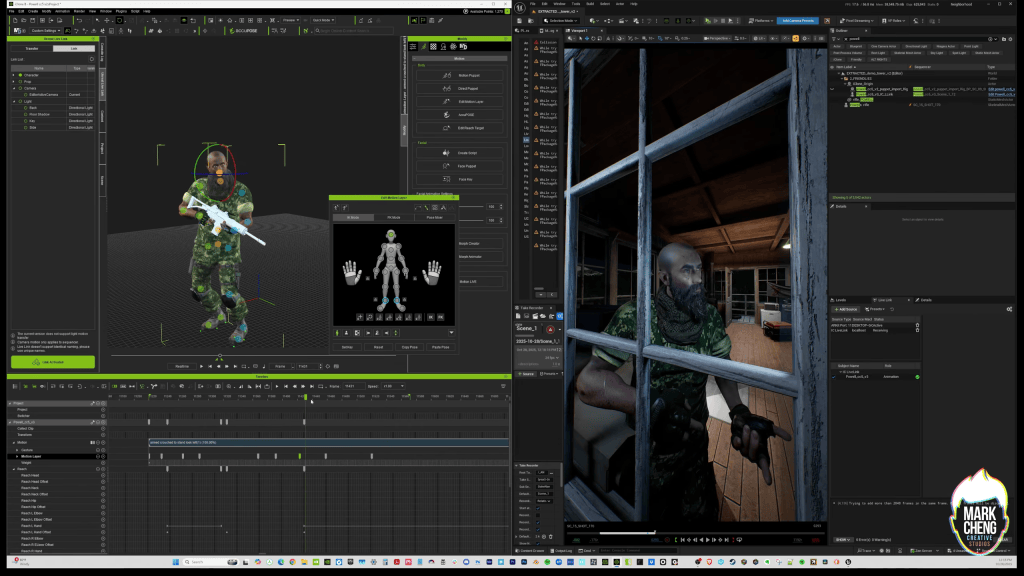Toggle the Rect Shadow light link circle
Viewport: 1024px width, 576px height.
click(25, 114)
